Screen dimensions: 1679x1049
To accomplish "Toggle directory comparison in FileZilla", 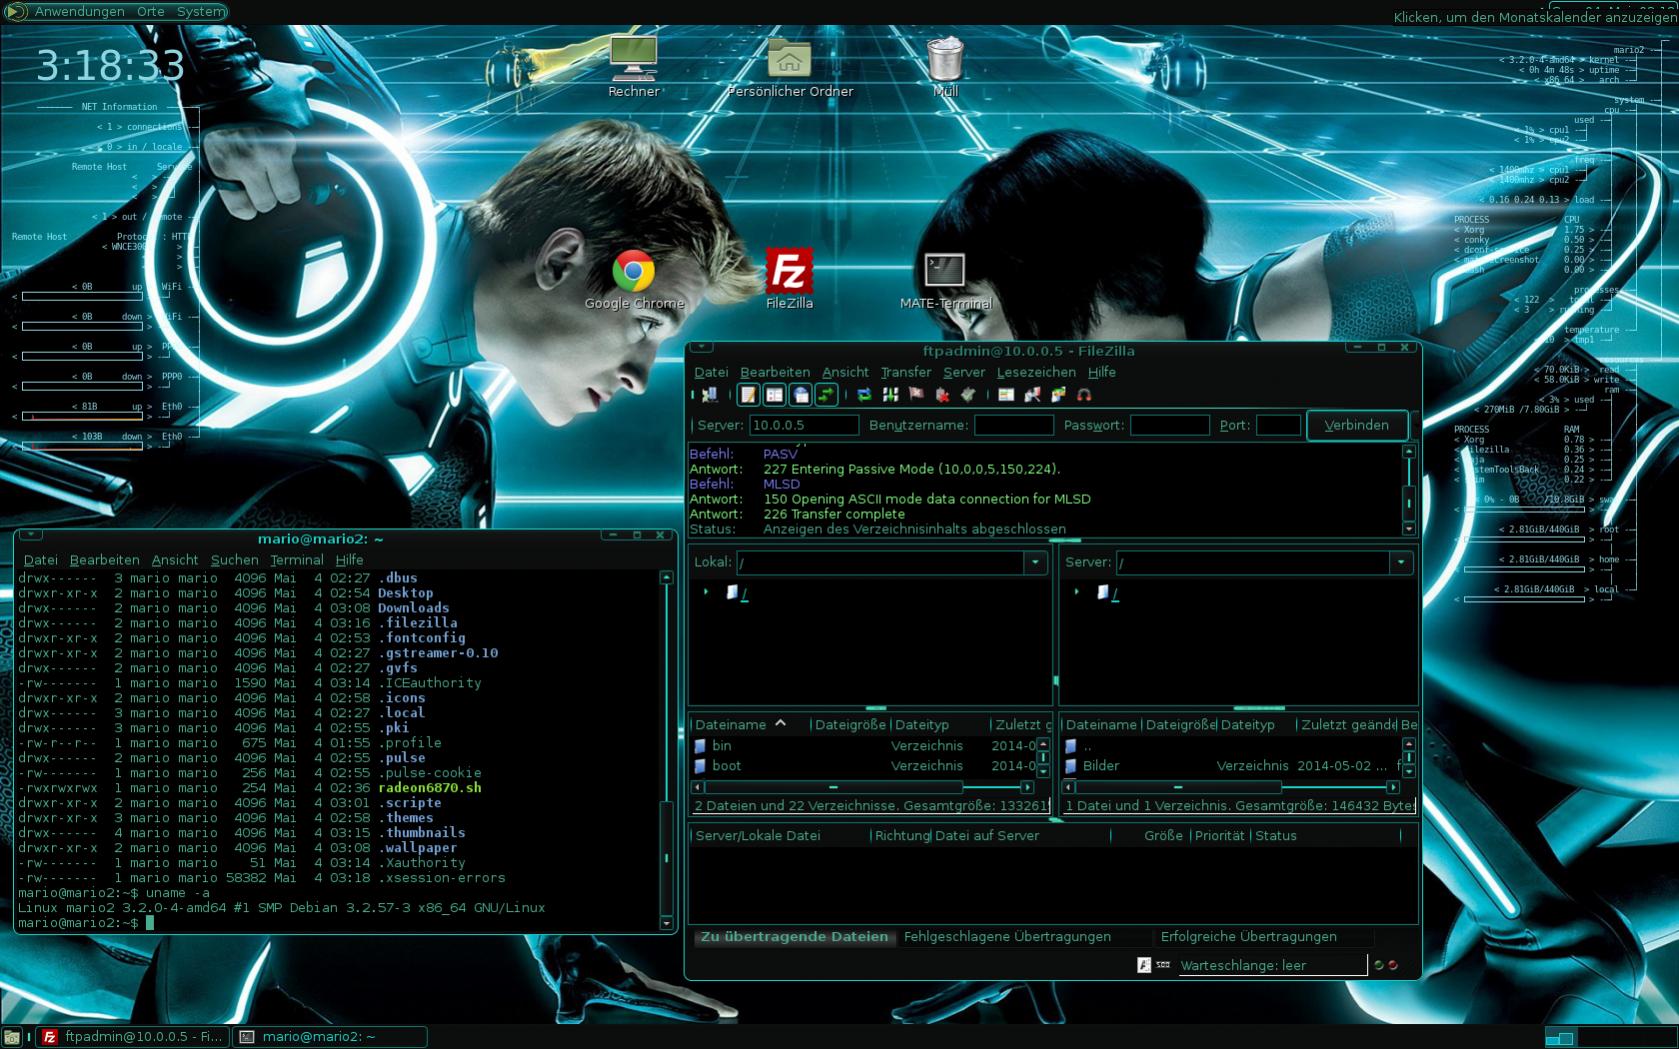I will pos(1032,395).
